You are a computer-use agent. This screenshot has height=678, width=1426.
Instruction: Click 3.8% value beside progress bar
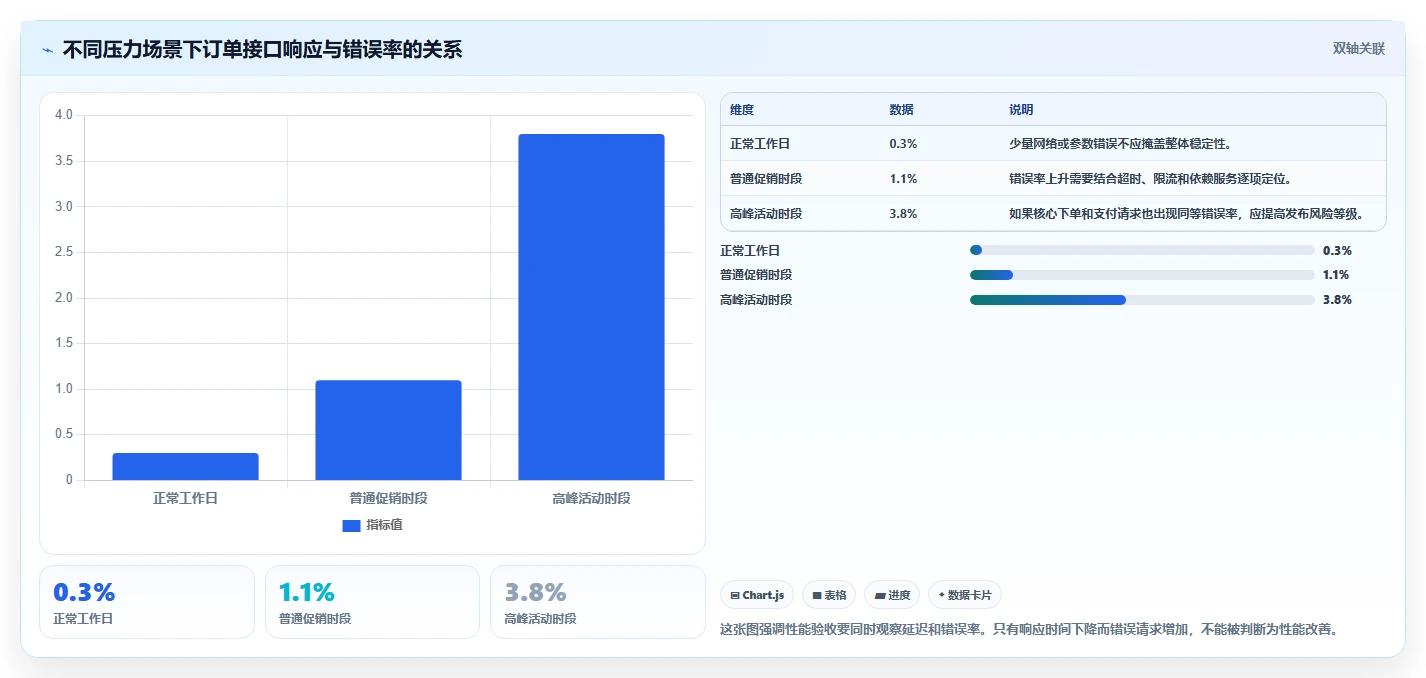coord(1337,300)
